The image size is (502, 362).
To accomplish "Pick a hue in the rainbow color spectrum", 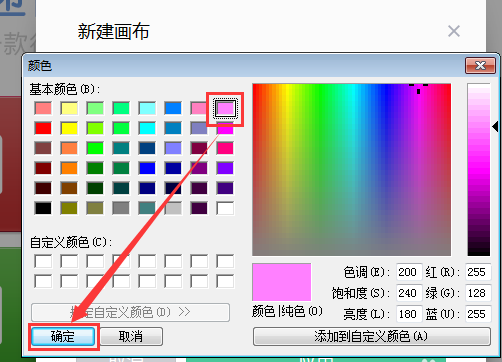I will [352, 170].
